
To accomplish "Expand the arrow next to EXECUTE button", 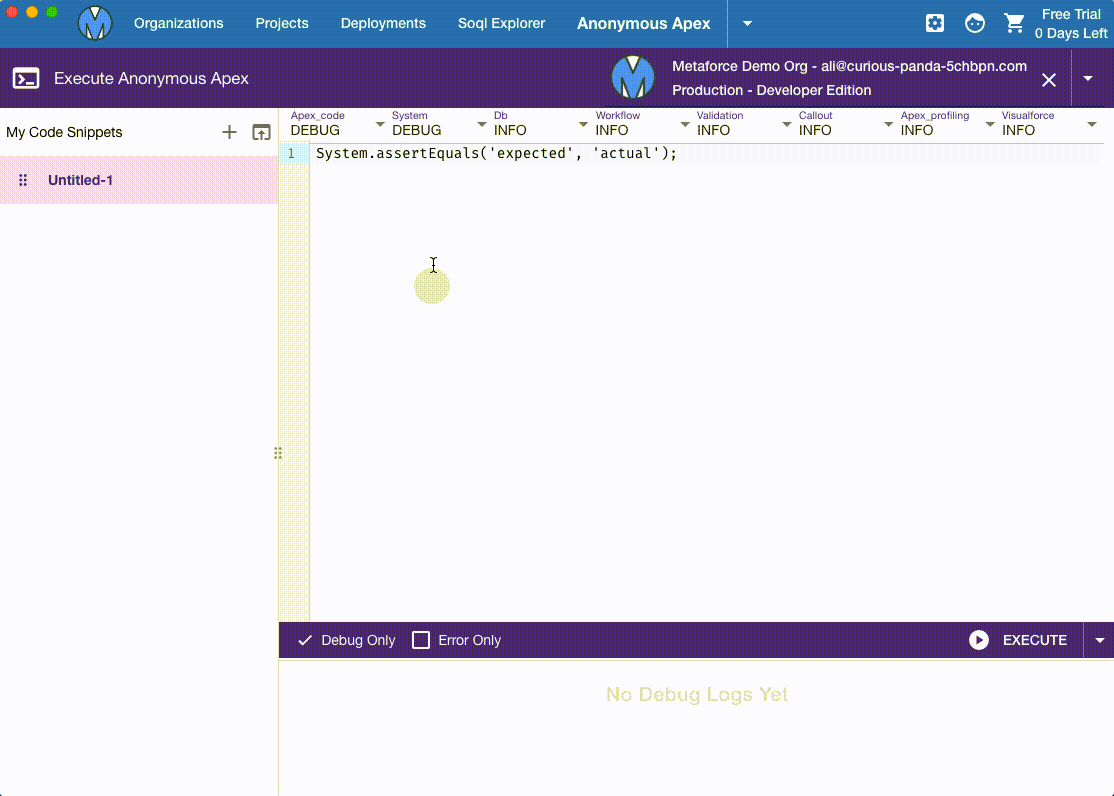I will point(1099,640).
